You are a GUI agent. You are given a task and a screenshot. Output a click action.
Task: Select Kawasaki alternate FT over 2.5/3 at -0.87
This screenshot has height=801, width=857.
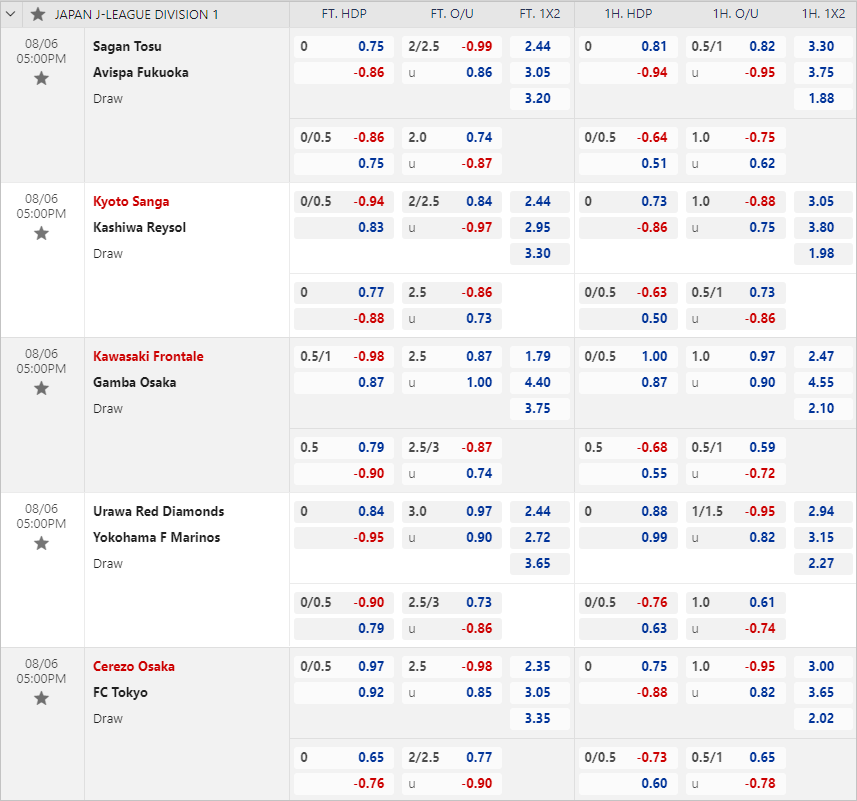pos(451,447)
